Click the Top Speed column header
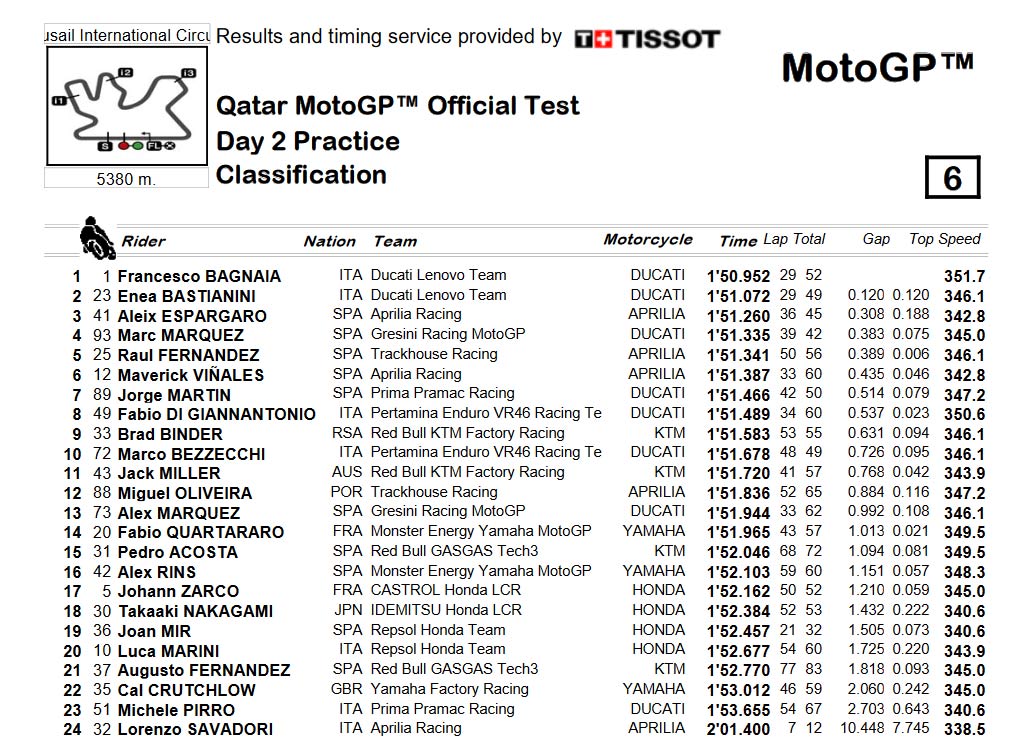The image size is (1010, 749). pyautogui.click(x=944, y=239)
